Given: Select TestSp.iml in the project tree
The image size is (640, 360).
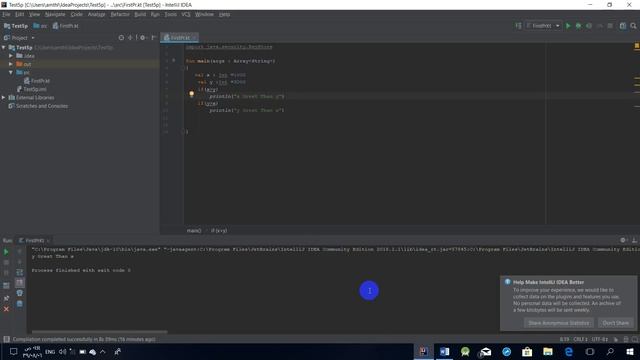Looking at the screenshot, I should [x=32, y=89].
